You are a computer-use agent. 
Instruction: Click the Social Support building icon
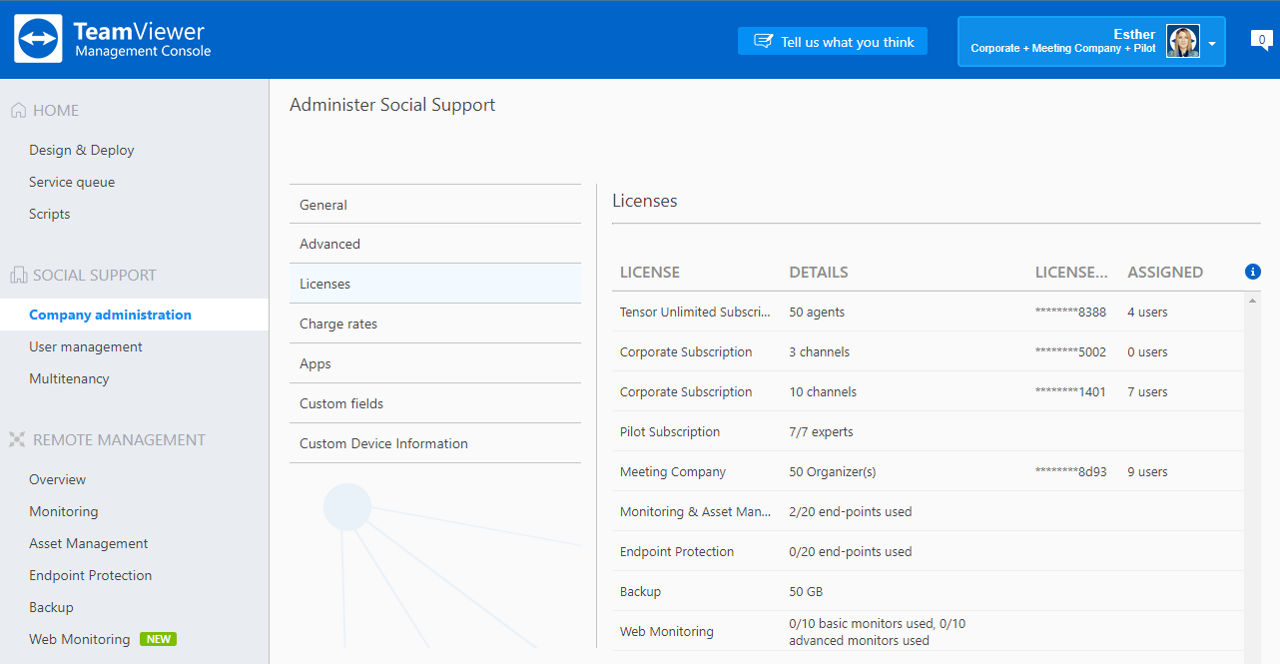click(x=18, y=275)
